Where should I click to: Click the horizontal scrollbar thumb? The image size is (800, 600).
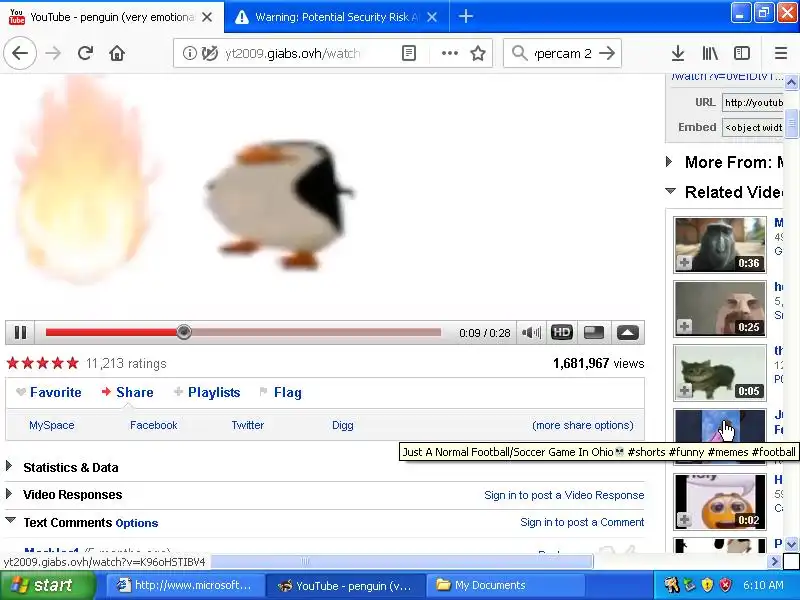pos(402,561)
